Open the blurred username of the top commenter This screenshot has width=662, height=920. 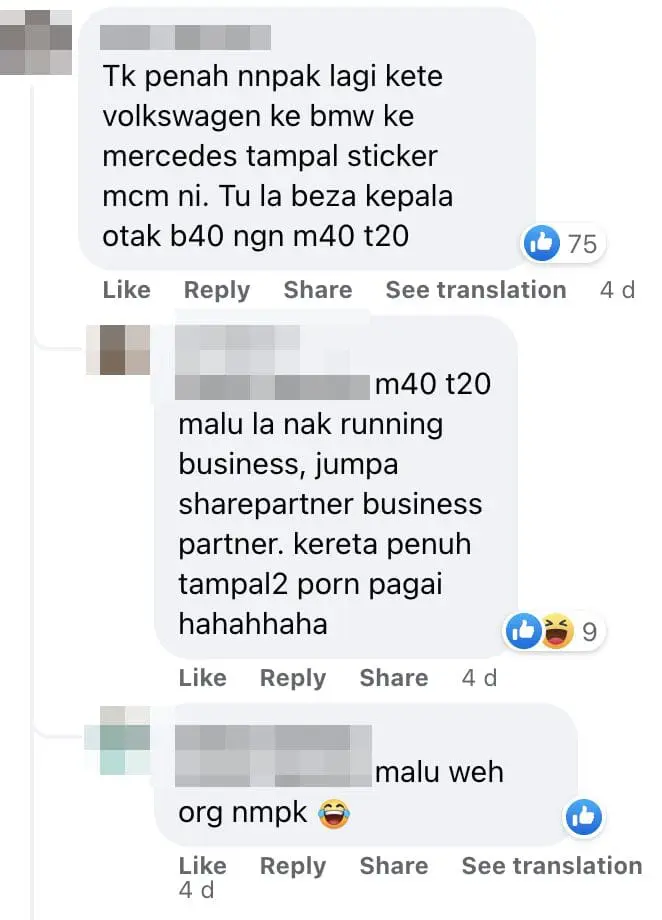point(185,38)
